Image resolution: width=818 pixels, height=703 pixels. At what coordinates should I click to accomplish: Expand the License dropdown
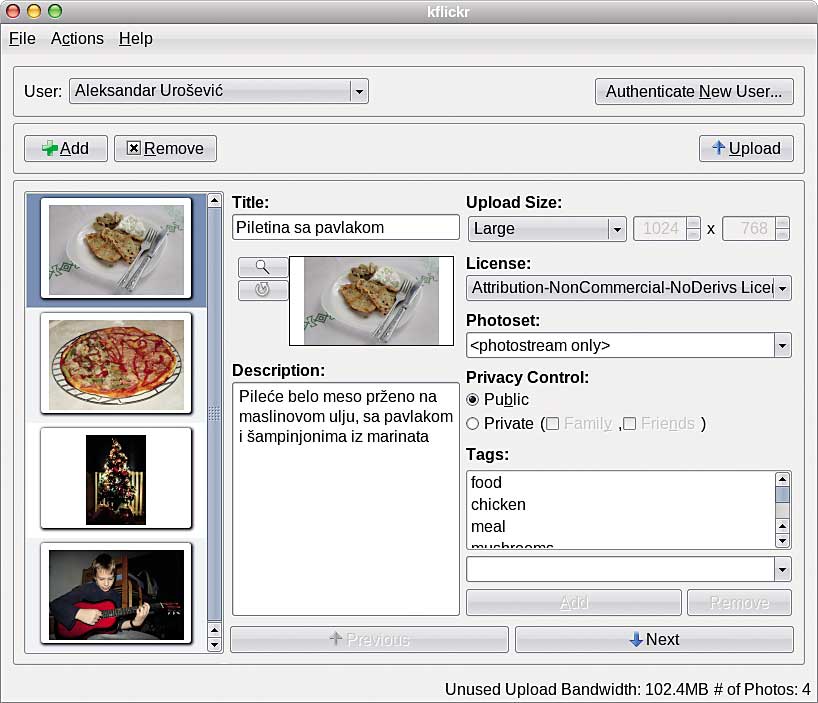629,288
